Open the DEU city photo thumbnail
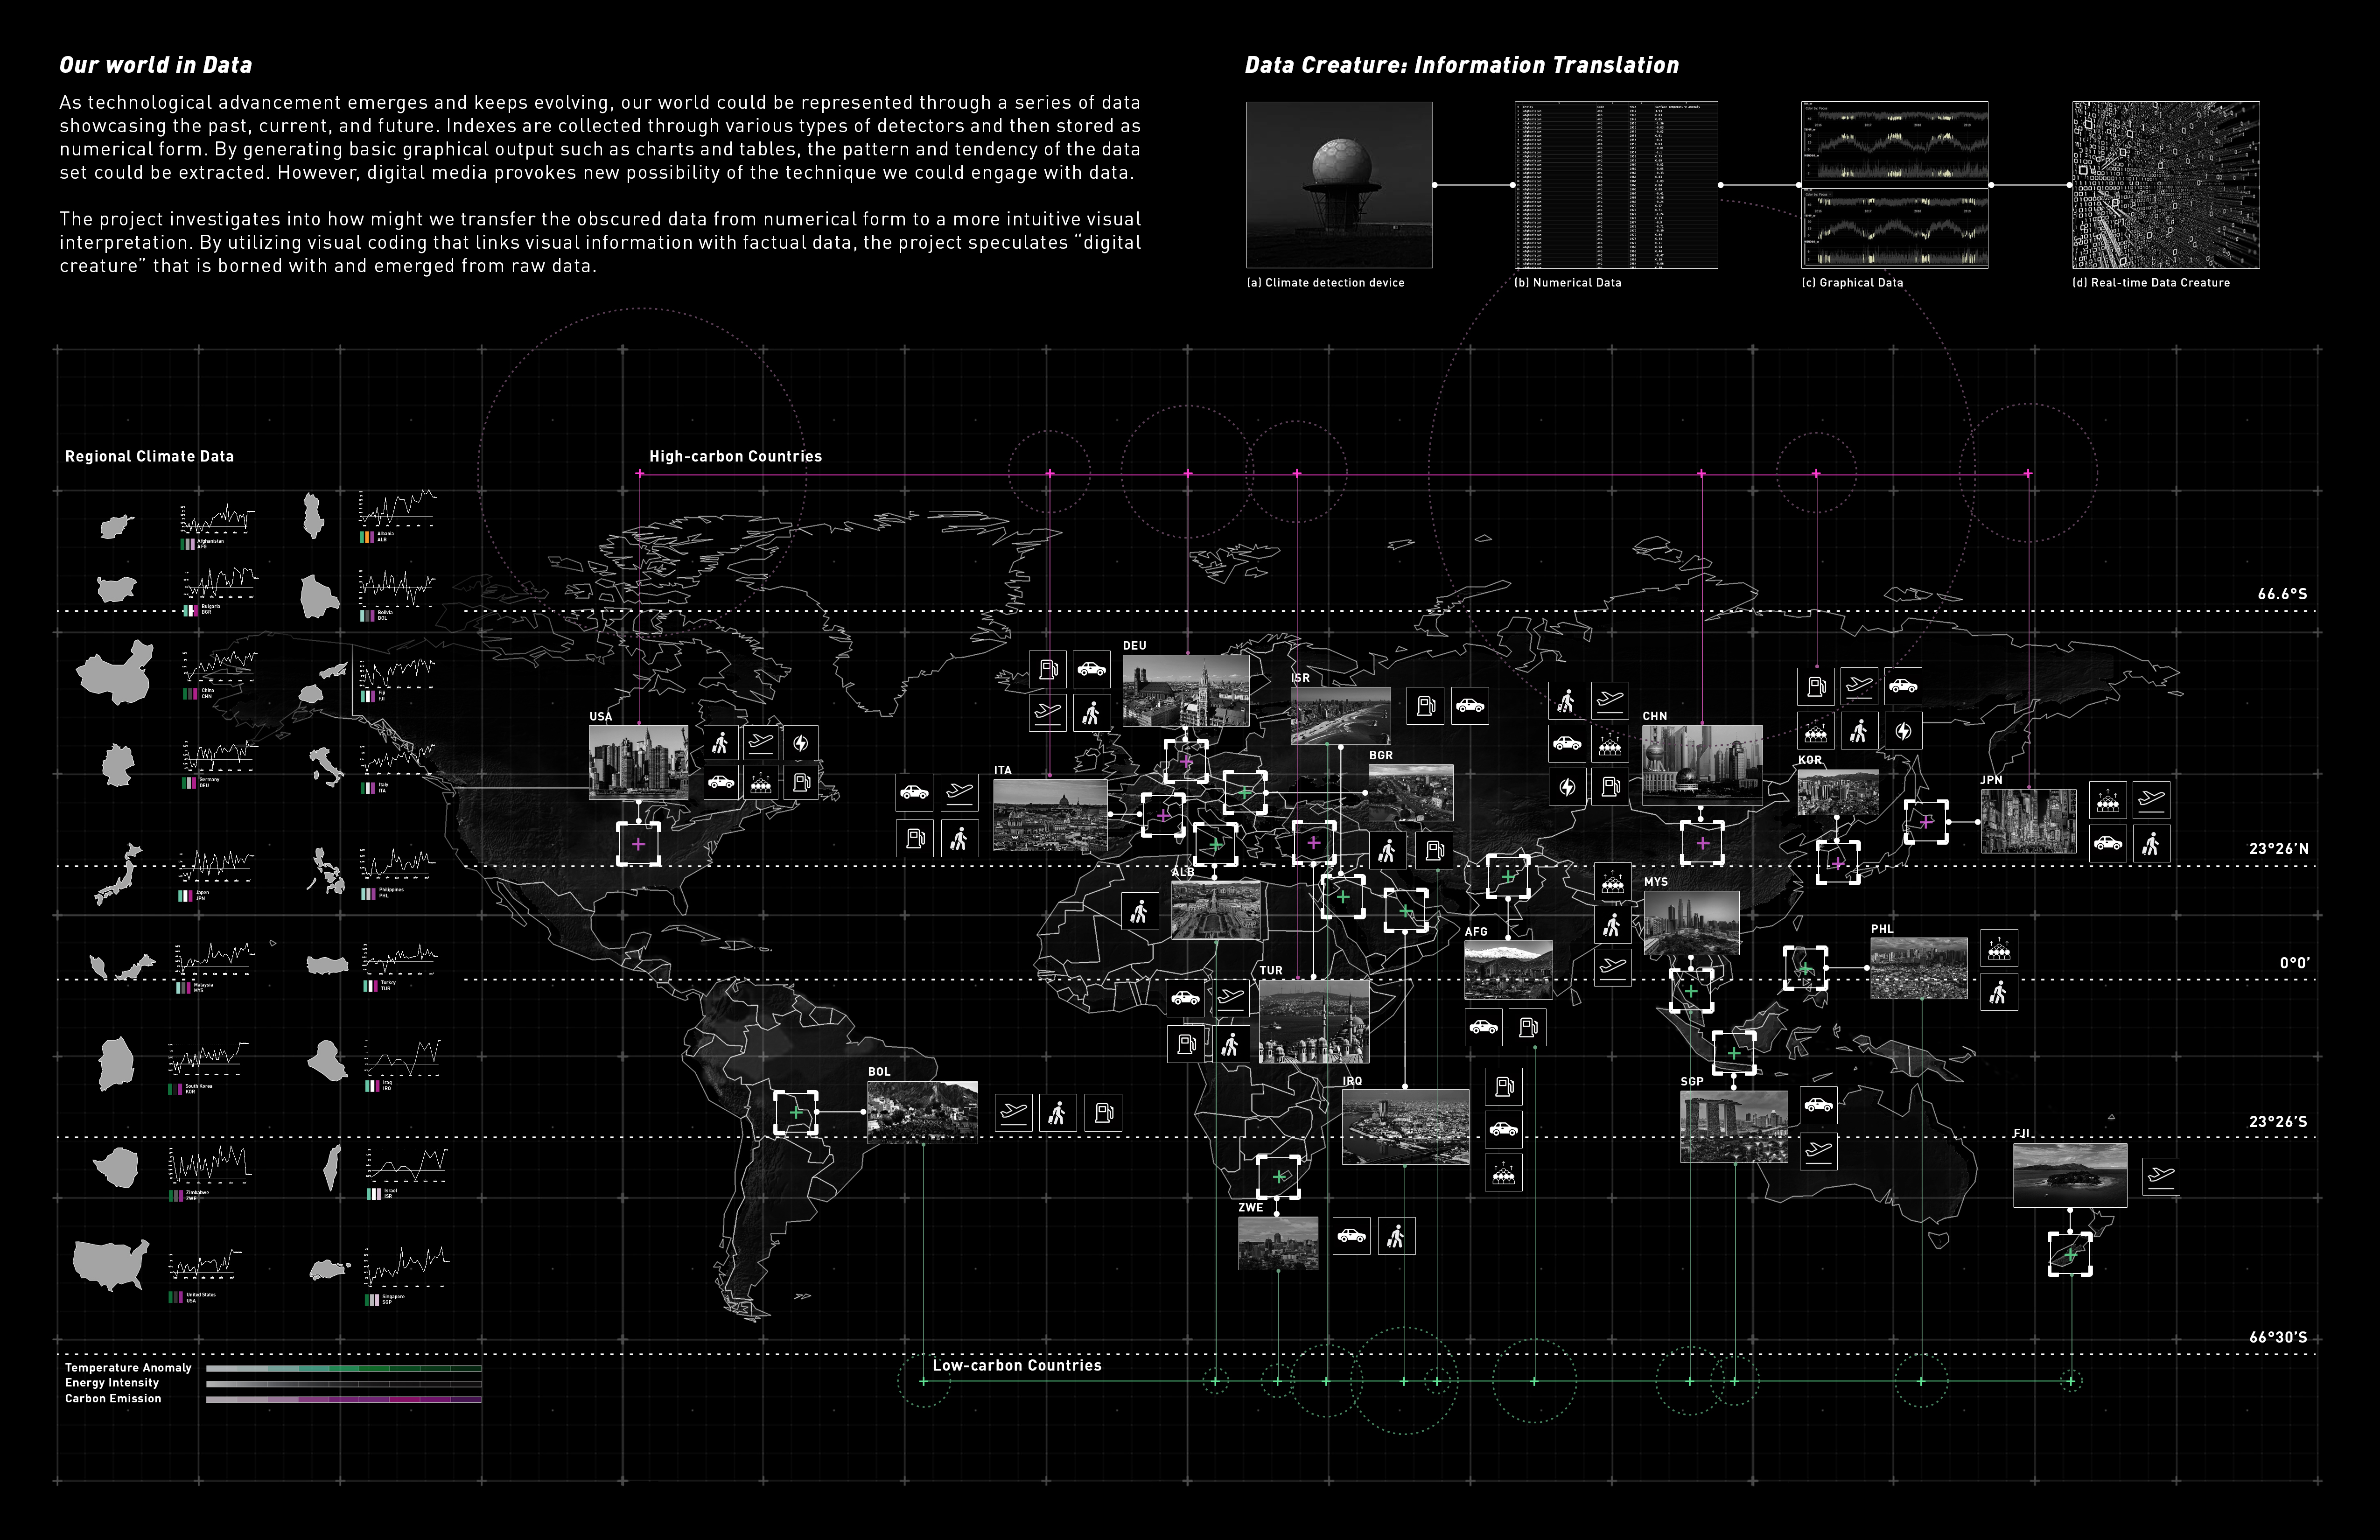Screen dimensions: 2380x1540 pos(1185,690)
